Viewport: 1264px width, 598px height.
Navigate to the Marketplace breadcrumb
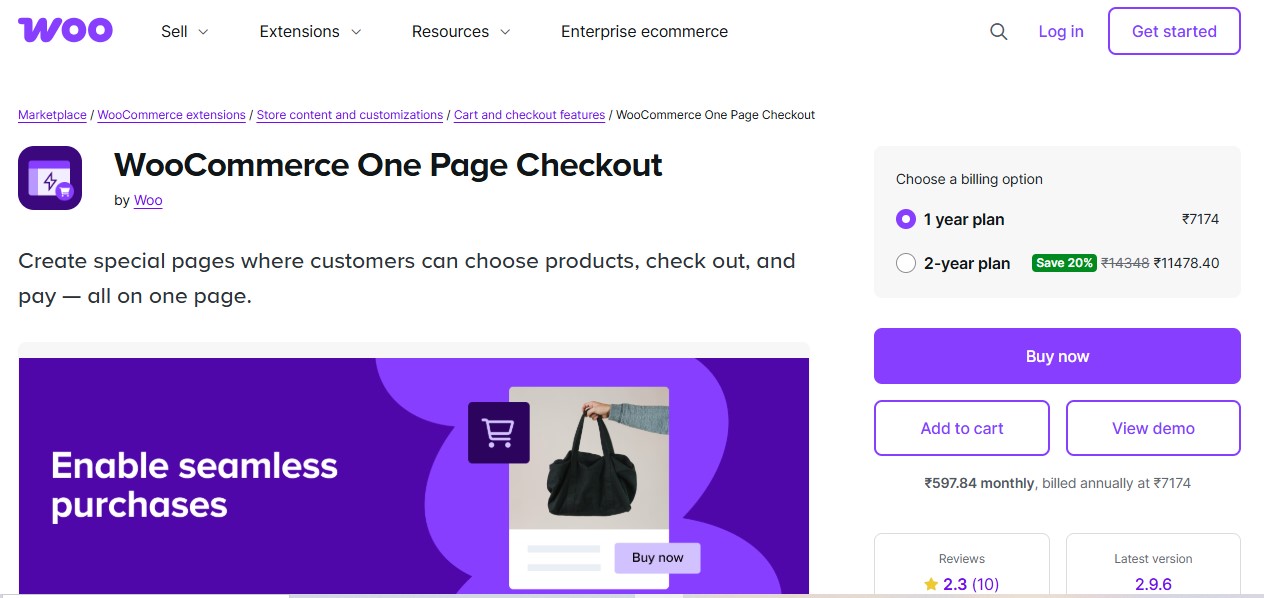(x=52, y=114)
